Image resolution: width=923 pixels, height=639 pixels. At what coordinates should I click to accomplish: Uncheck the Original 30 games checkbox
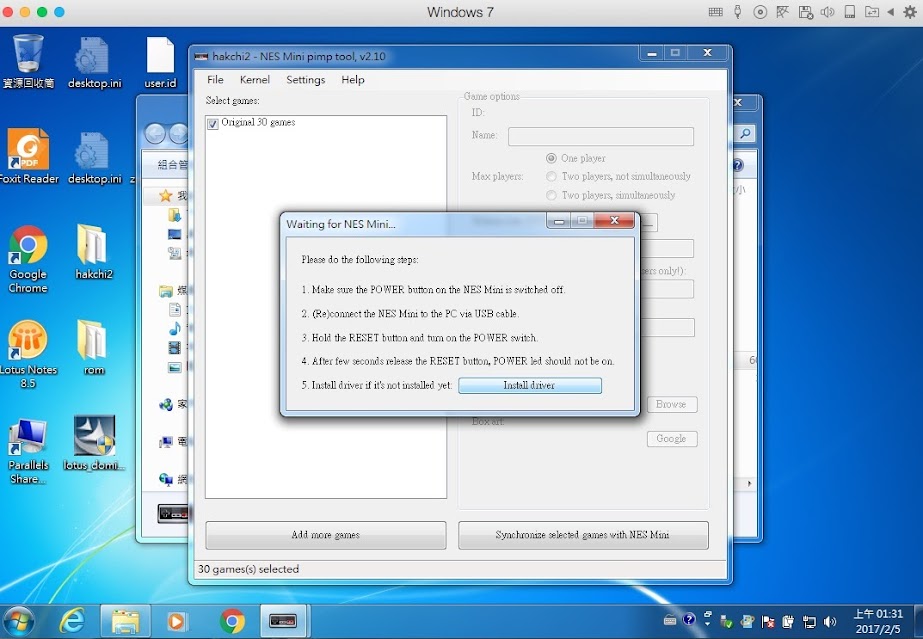click(213, 124)
